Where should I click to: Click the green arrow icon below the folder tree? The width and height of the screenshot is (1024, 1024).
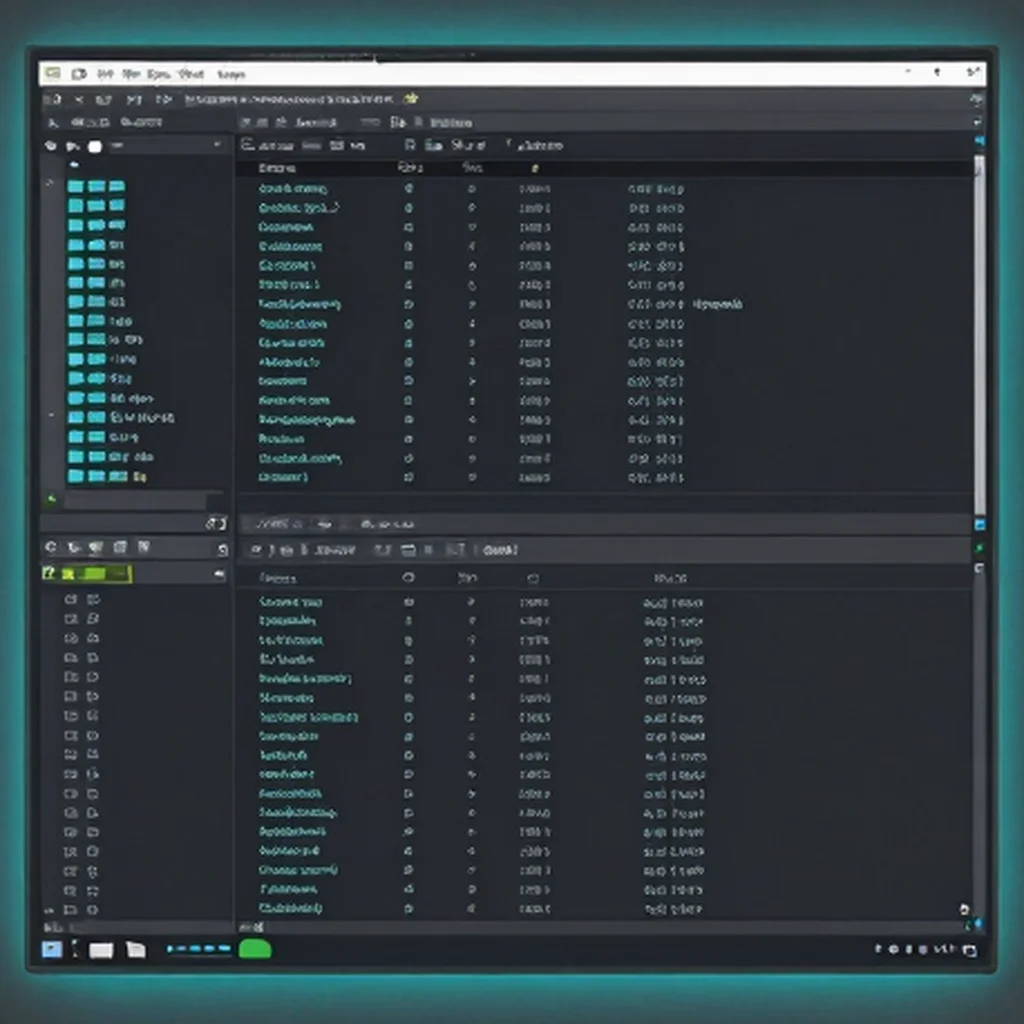click(x=51, y=500)
